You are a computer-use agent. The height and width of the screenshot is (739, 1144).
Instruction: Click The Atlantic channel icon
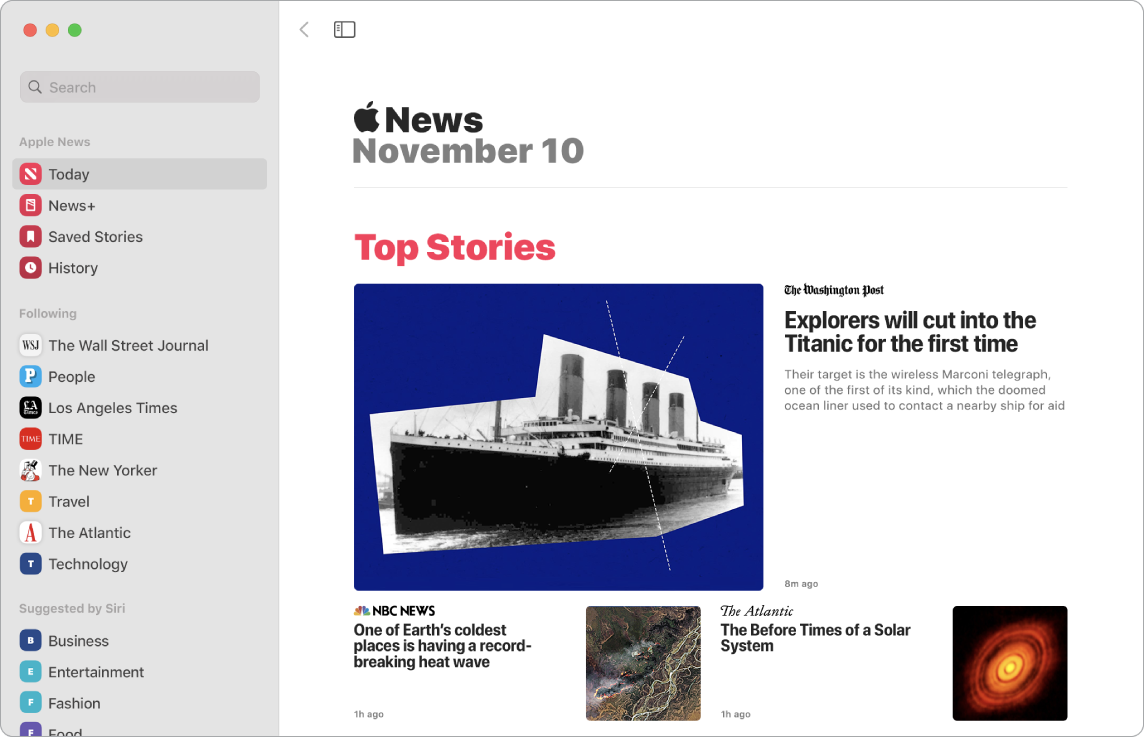pyautogui.click(x=29, y=532)
